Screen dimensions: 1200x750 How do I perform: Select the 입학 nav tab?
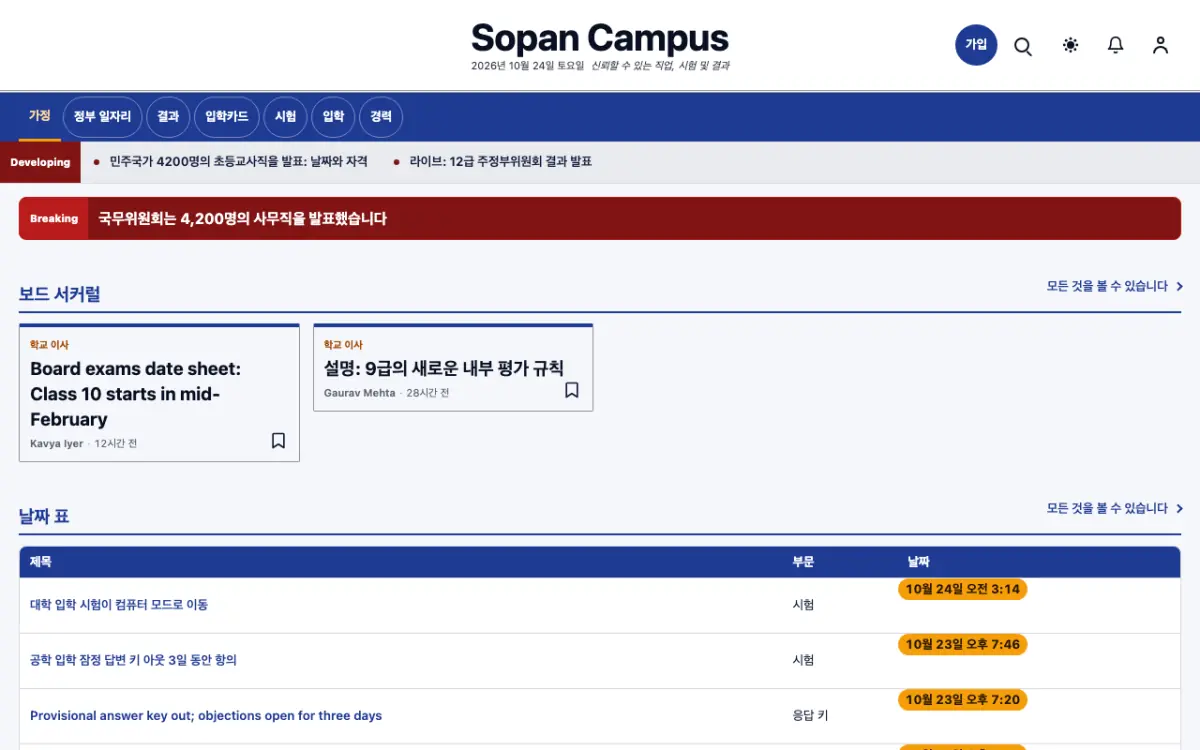pyautogui.click(x=333, y=117)
